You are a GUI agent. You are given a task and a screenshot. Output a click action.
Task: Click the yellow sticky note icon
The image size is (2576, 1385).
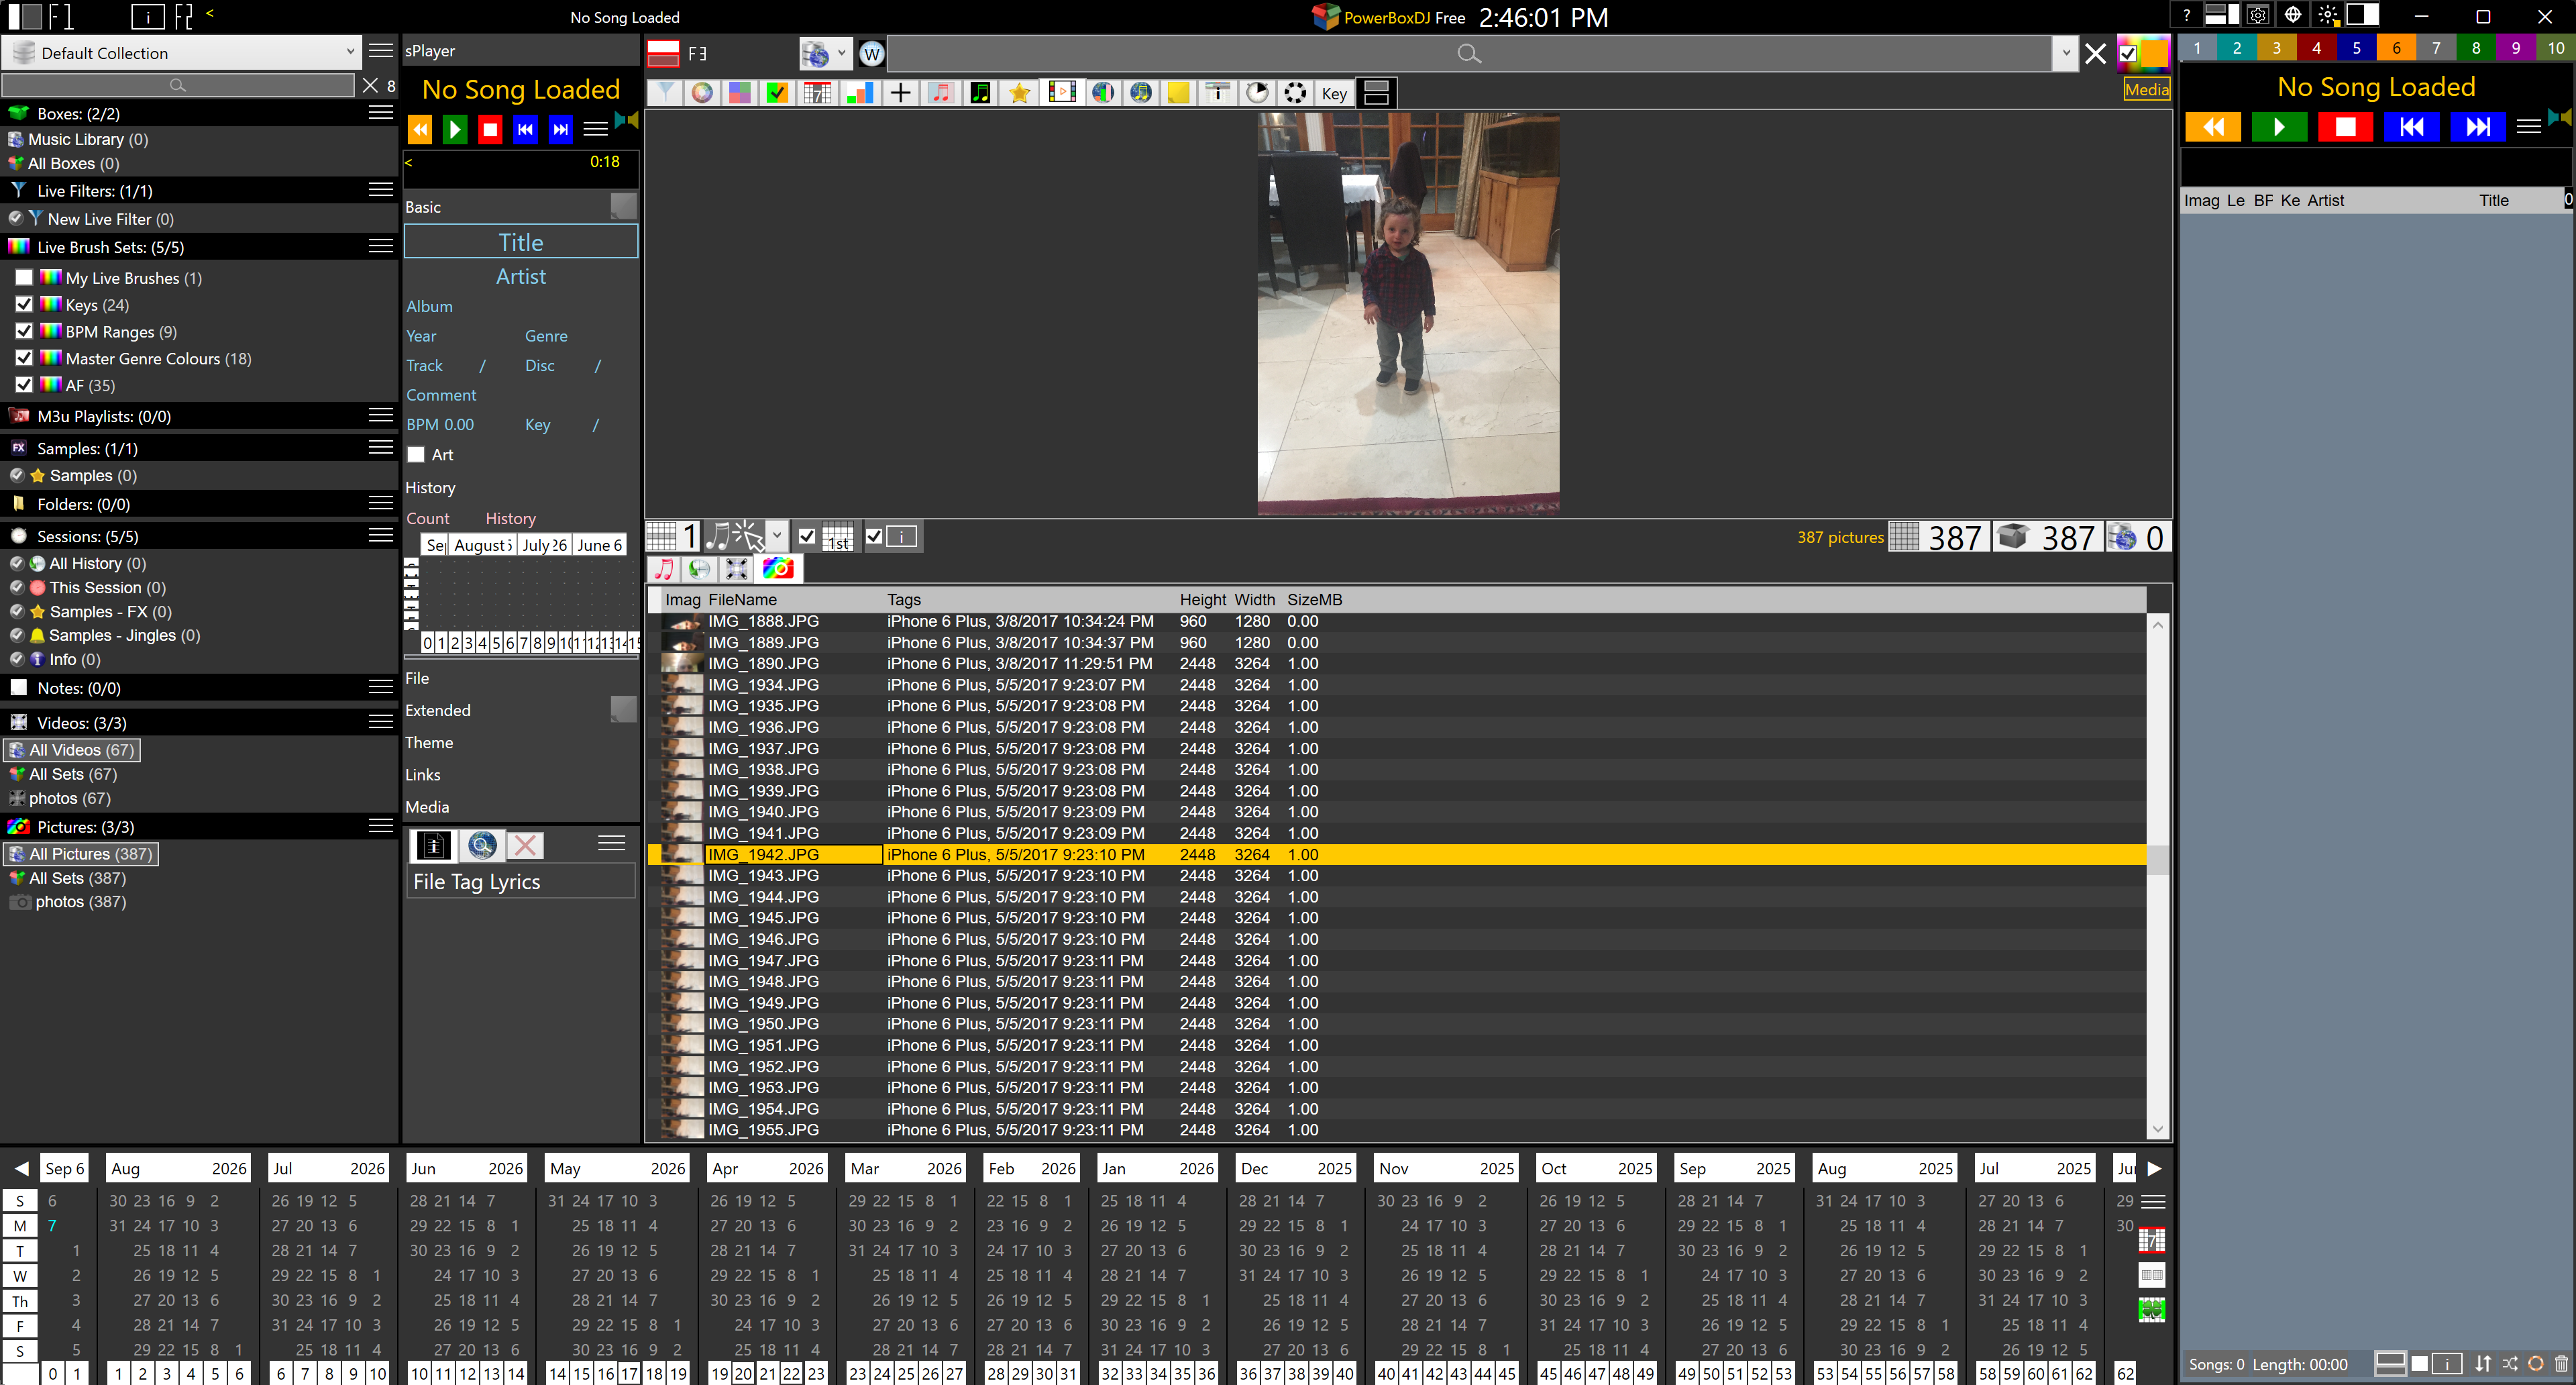pos(1178,93)
